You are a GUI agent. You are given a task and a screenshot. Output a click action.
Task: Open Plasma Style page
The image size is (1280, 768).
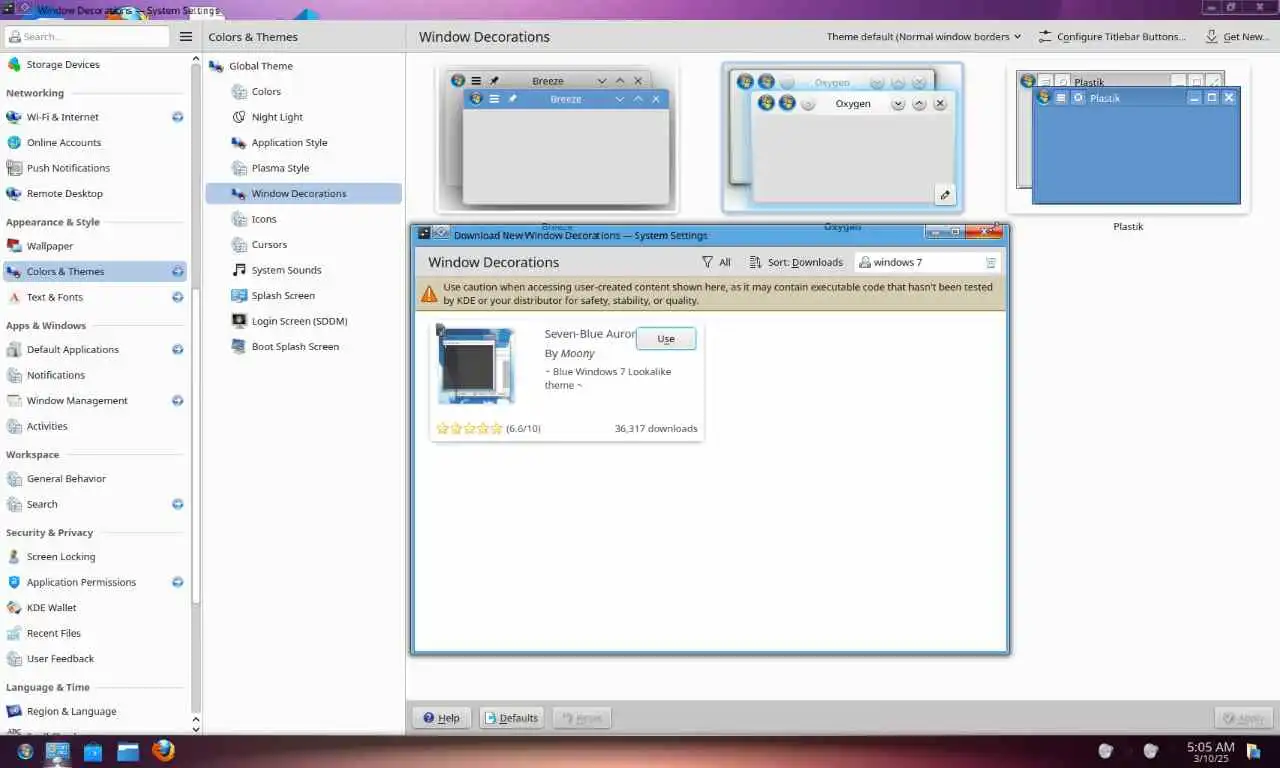click(304, 168)
